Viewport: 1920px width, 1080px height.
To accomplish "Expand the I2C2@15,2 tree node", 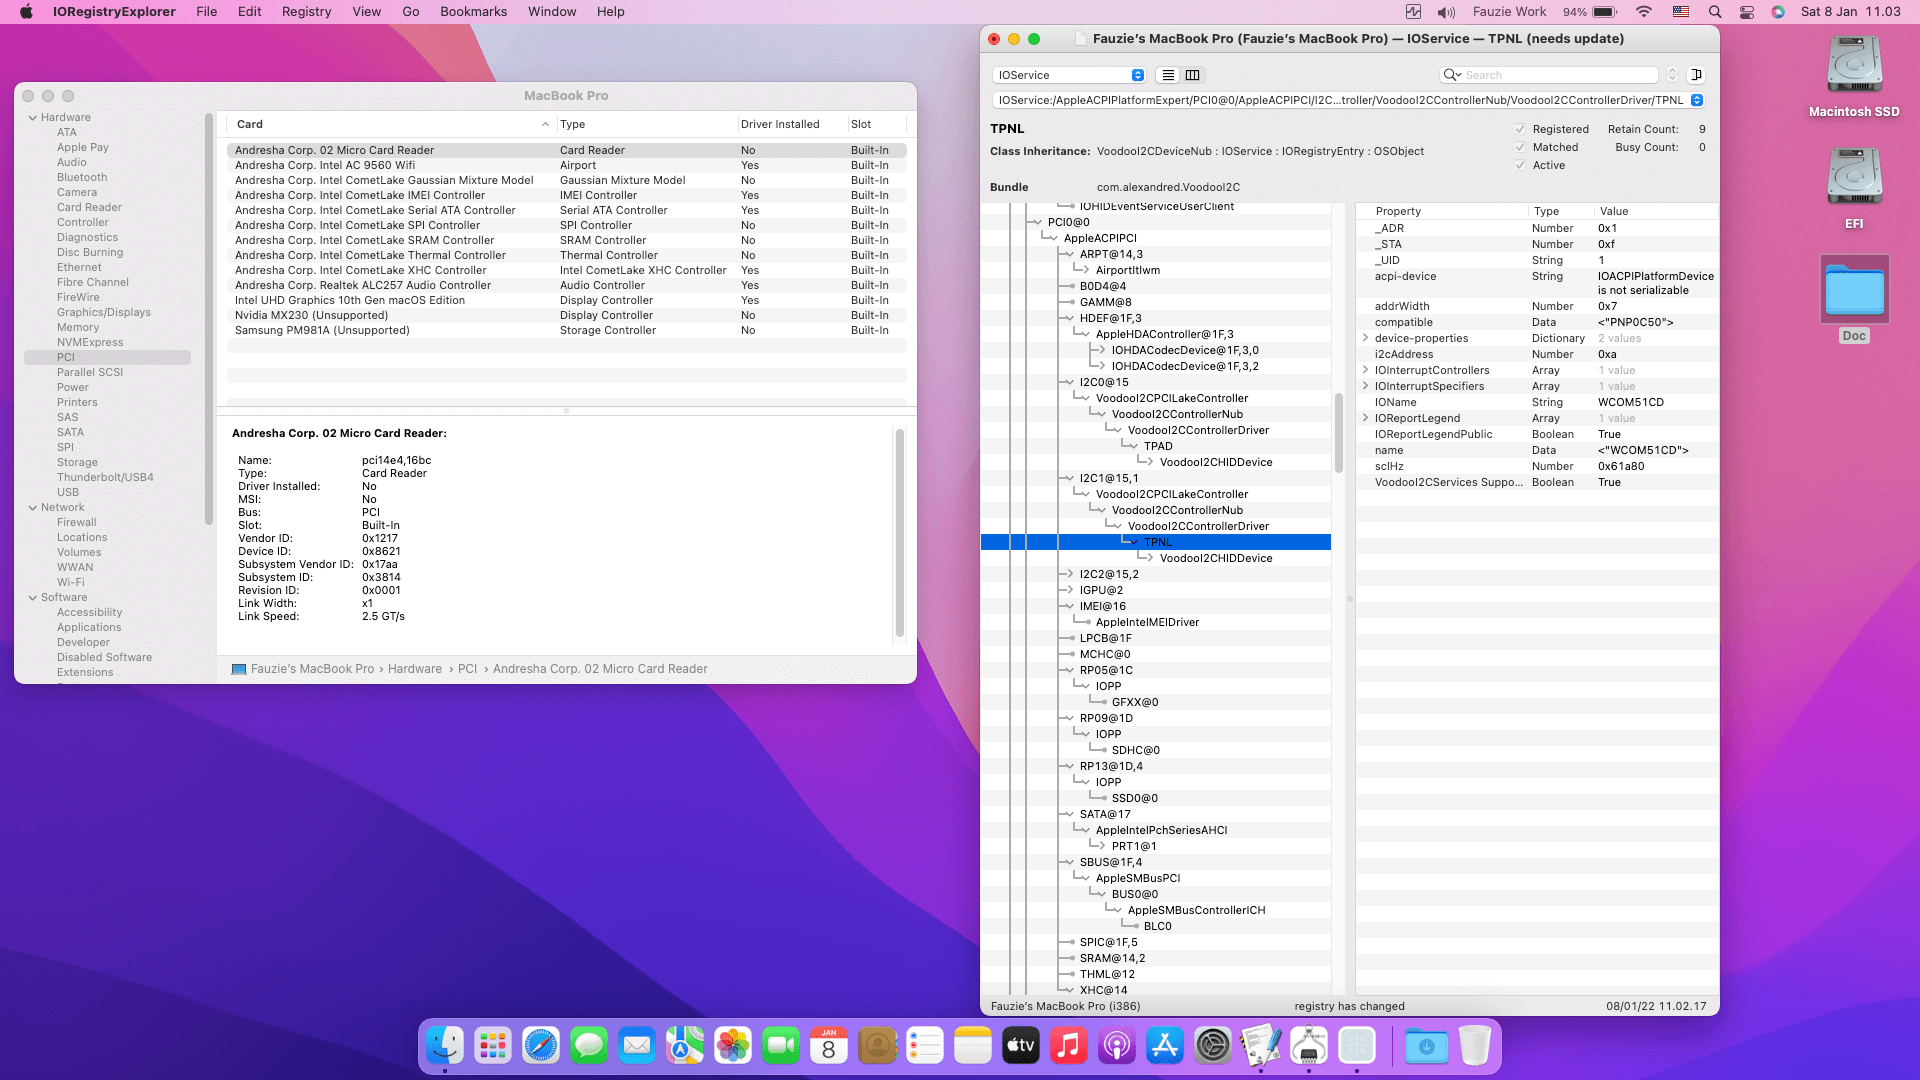I will click(x=1068, y=574).
